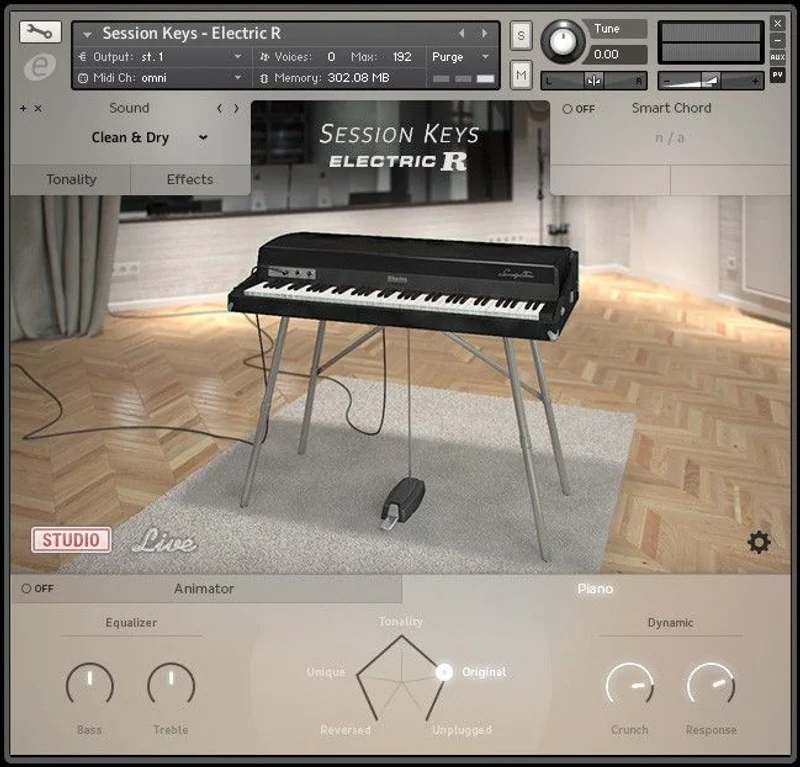800x767 pixels.
Task: Click the x icon beside Sound
Action: (x=38, y=108)
